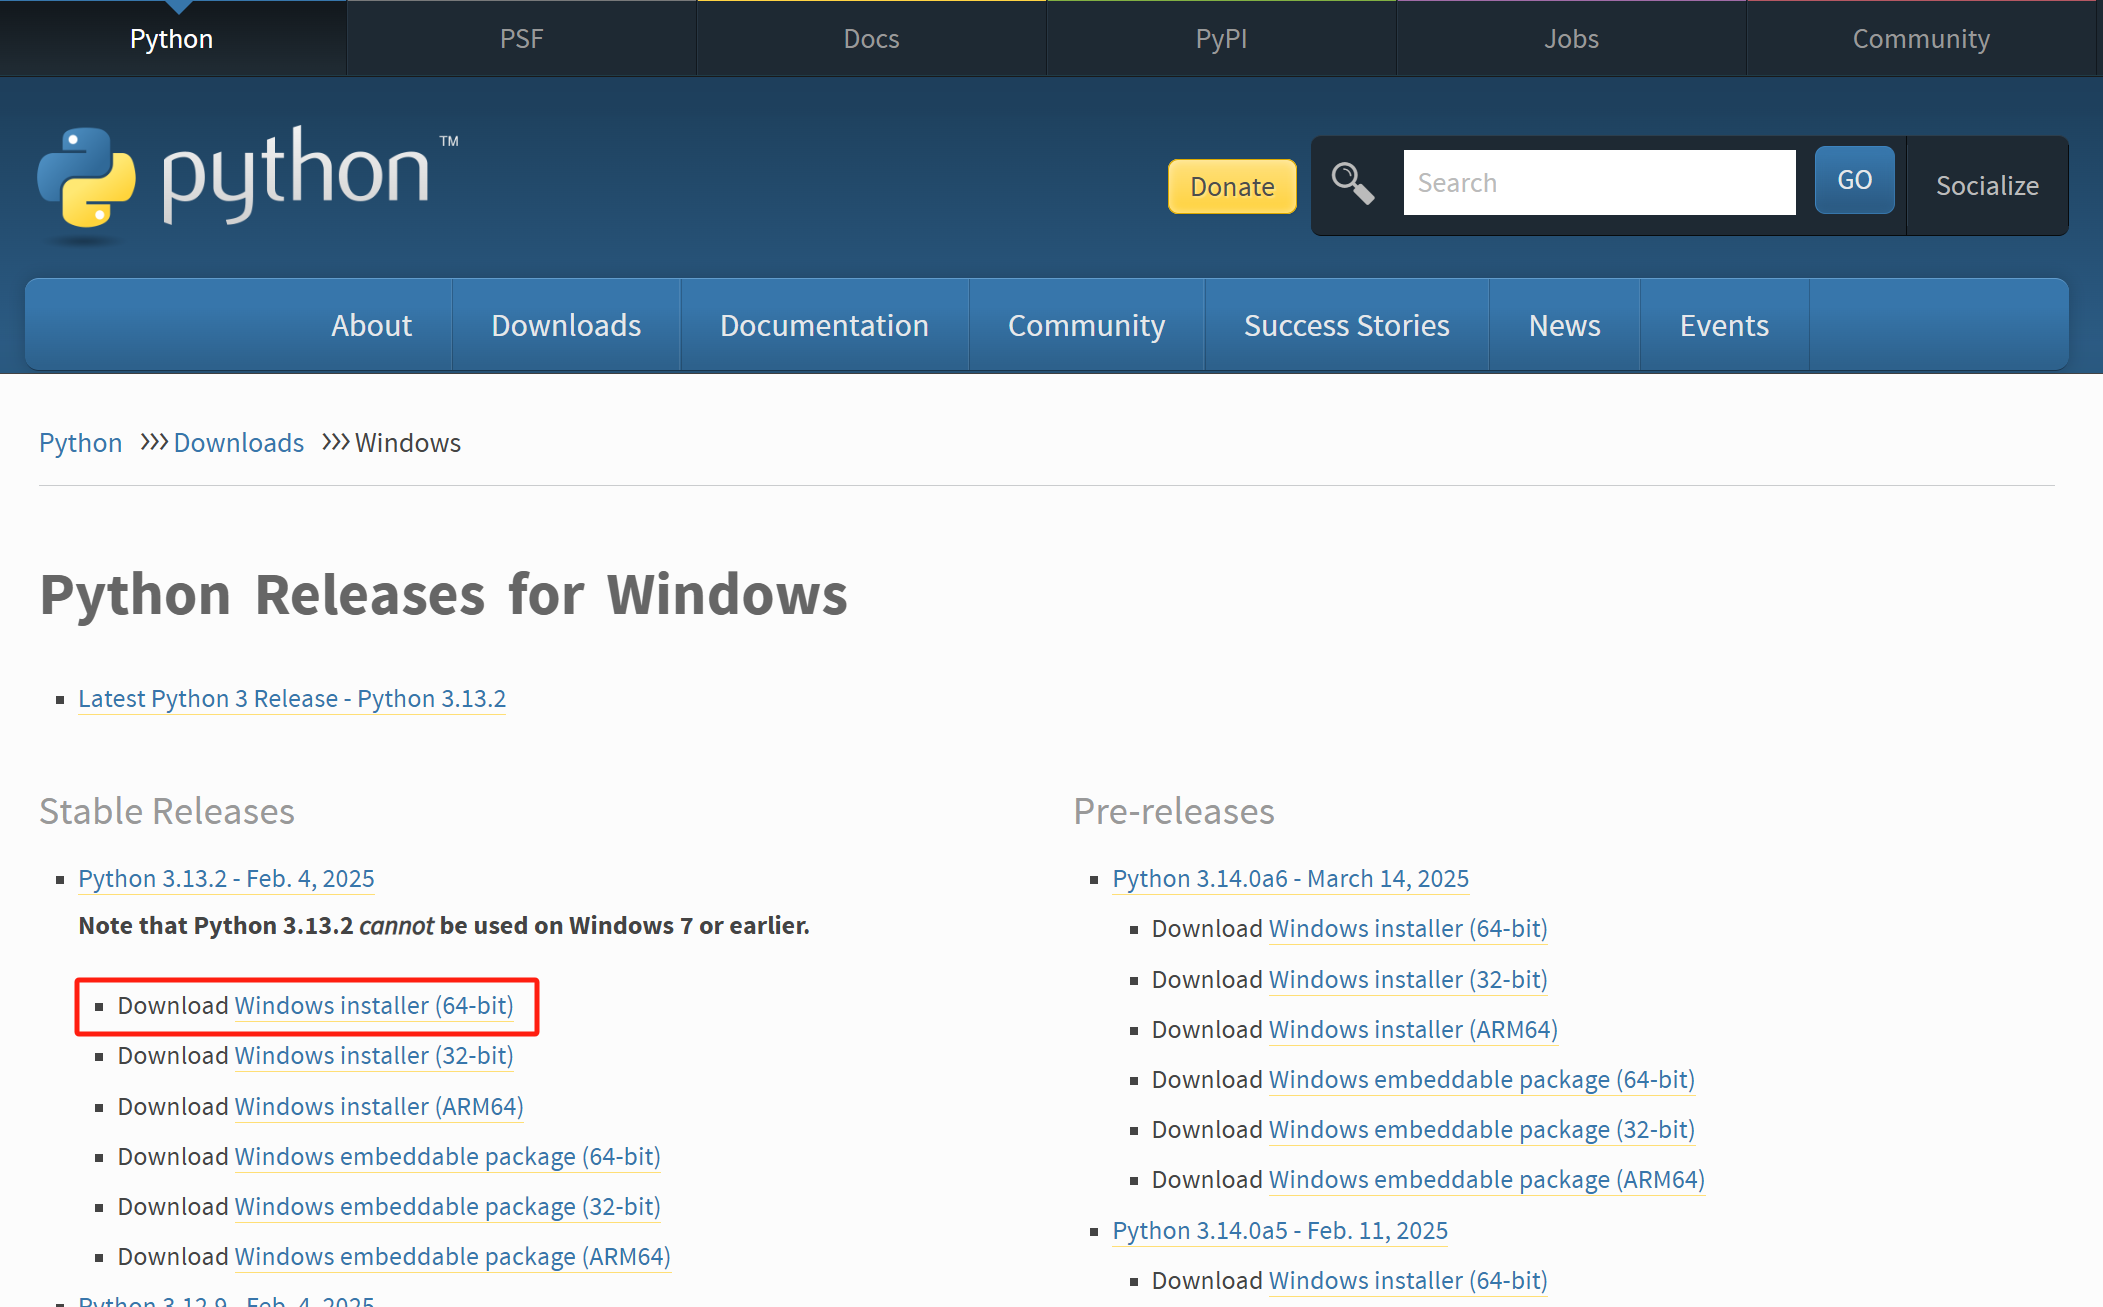Open the Documentation navigation menu
The image size is (2103, 1307).
(824, 325)
